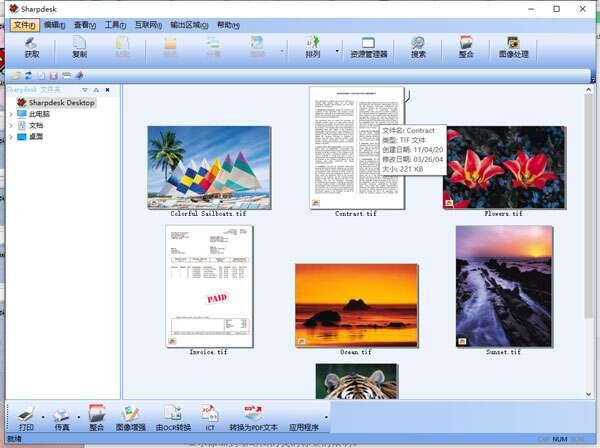Screen dimensions: 600x448
Task: Expand the 桌面 tree node
Action: click(10, 137)
